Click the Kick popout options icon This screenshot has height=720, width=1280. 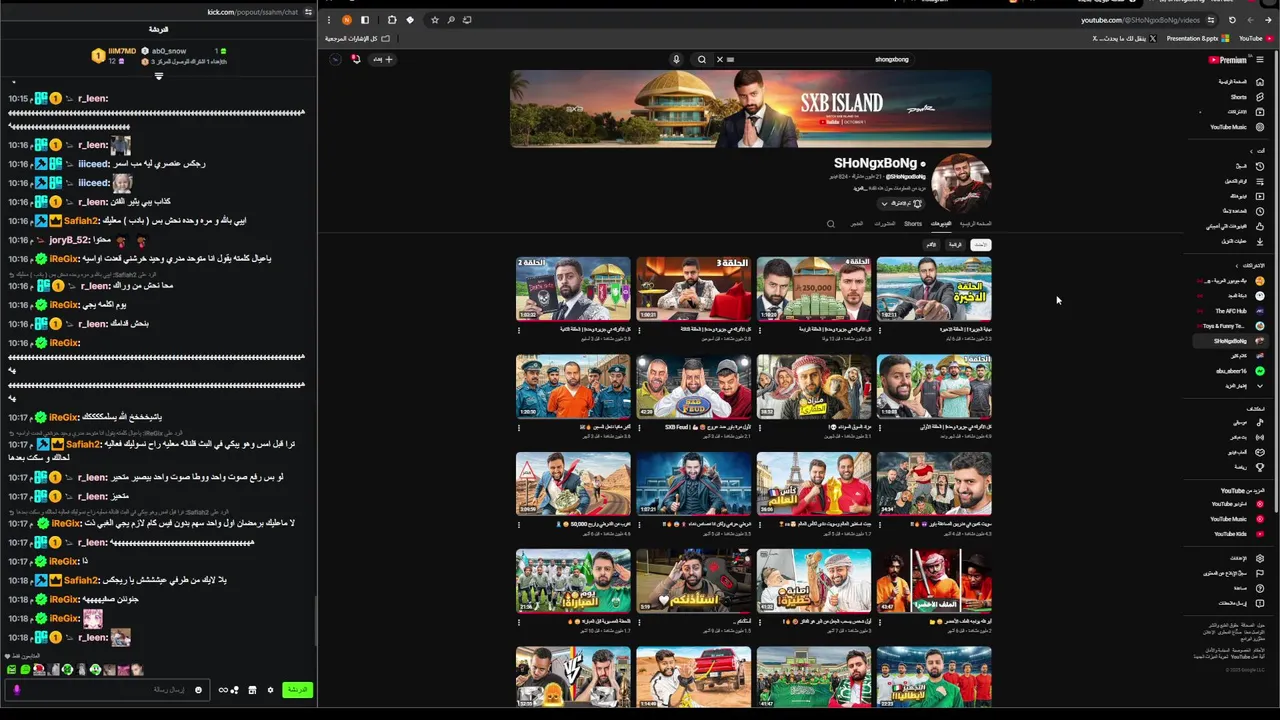[x=308, y=12]
